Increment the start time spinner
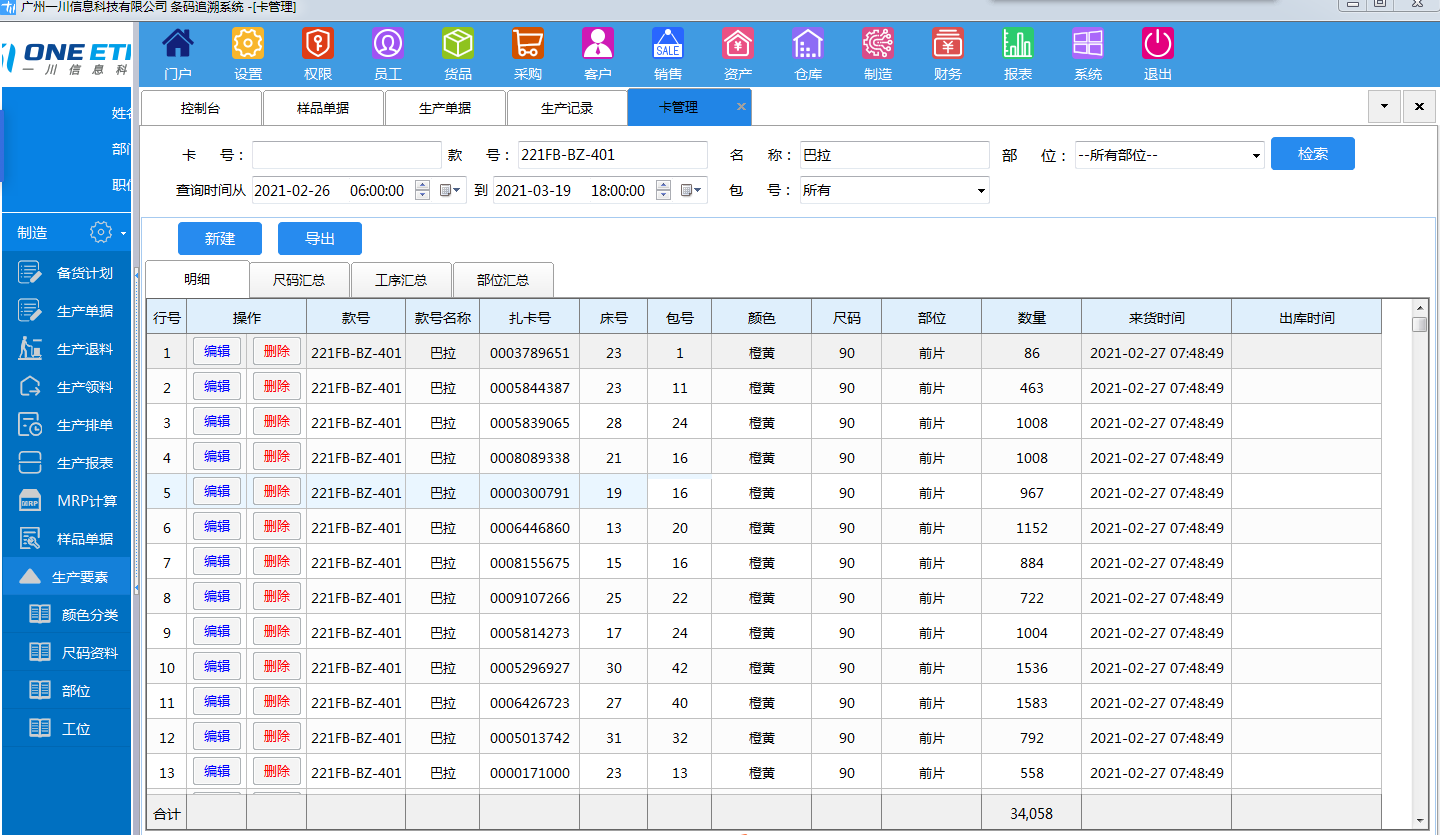This screenshot has height=835, width=1440. (422, 184)
